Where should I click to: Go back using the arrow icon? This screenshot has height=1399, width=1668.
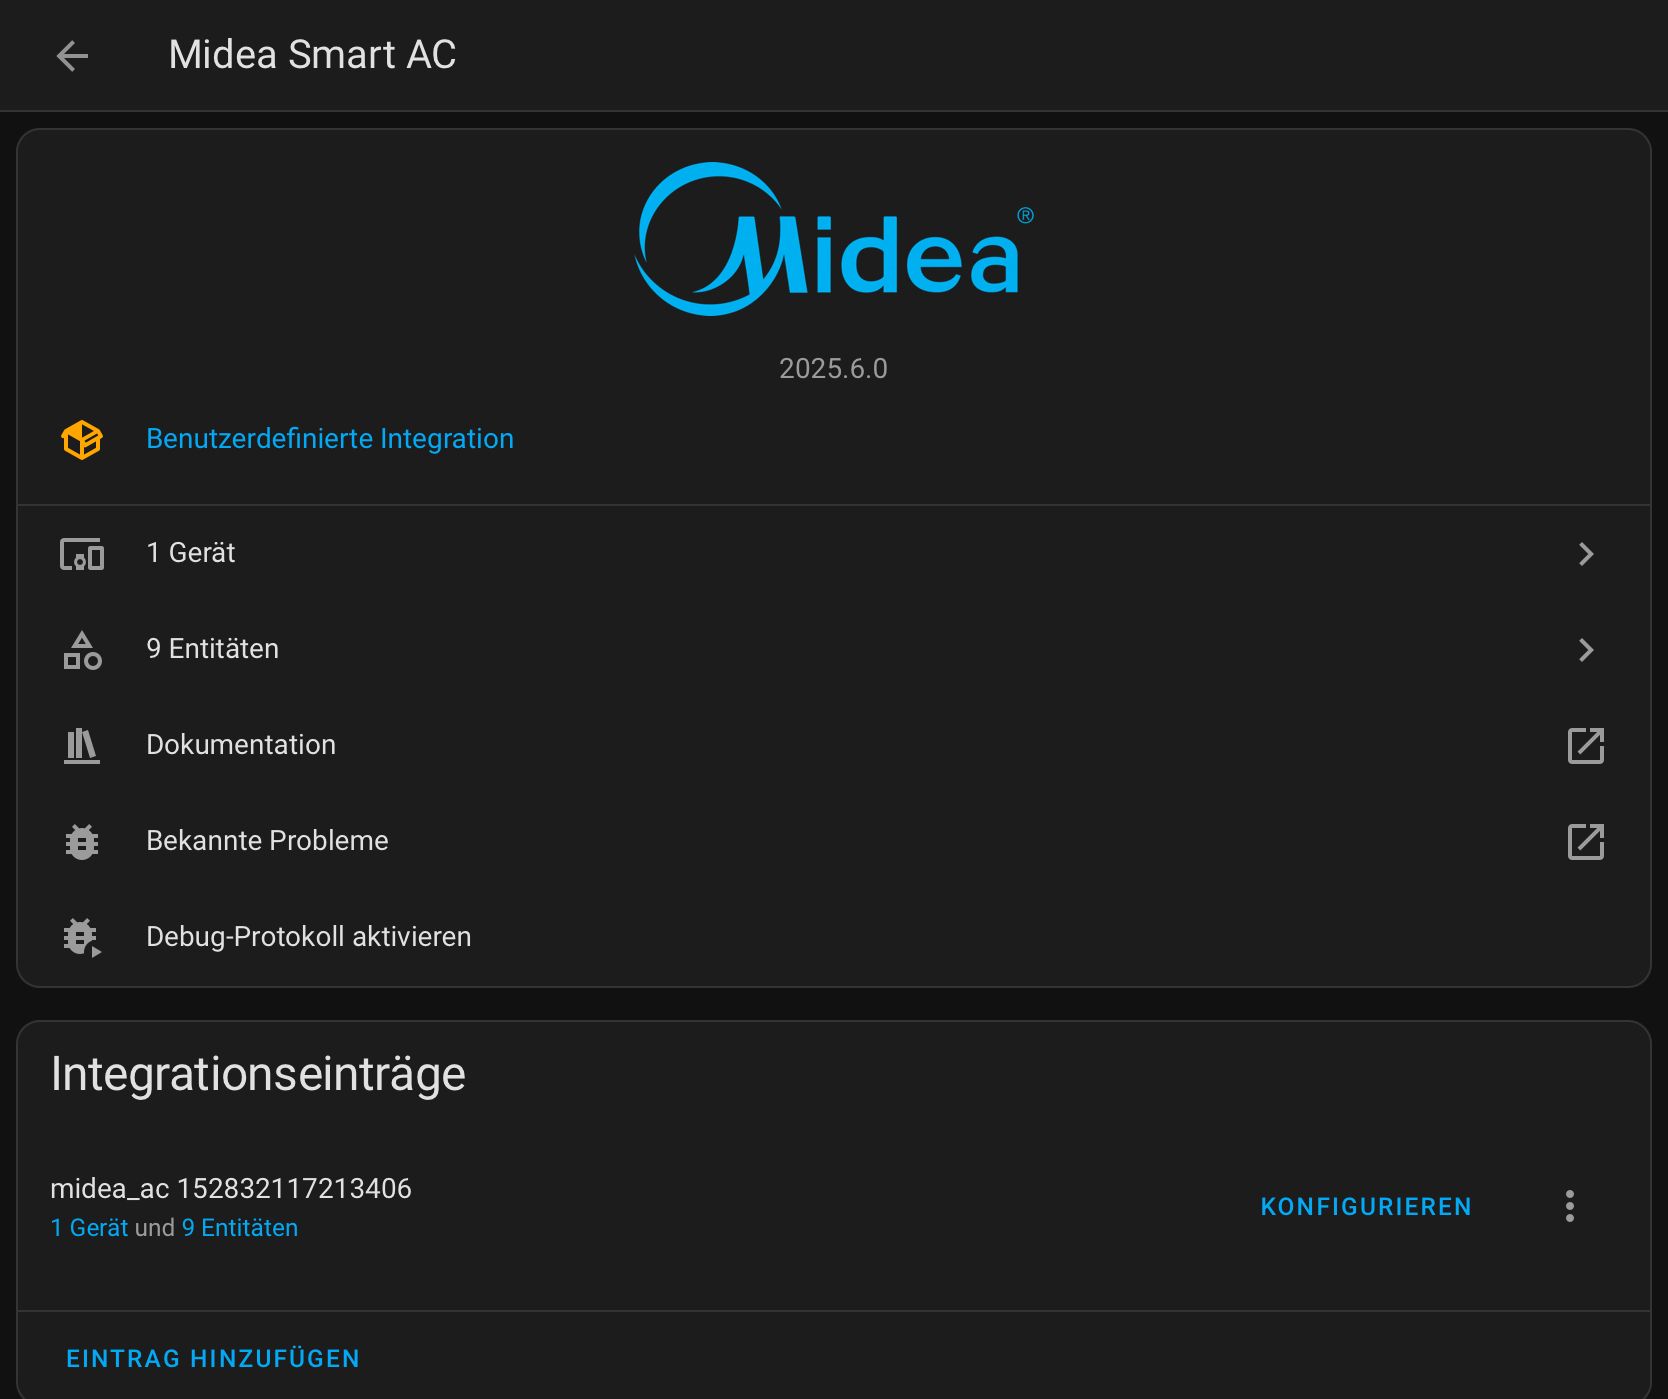(x=72, y=56)
